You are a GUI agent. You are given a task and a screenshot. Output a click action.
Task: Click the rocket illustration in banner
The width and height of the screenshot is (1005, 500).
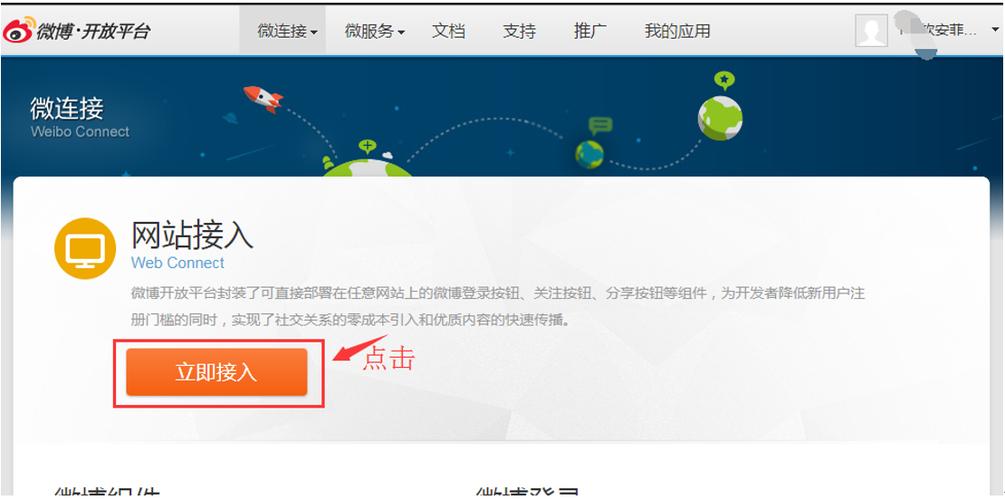point(263,99)
